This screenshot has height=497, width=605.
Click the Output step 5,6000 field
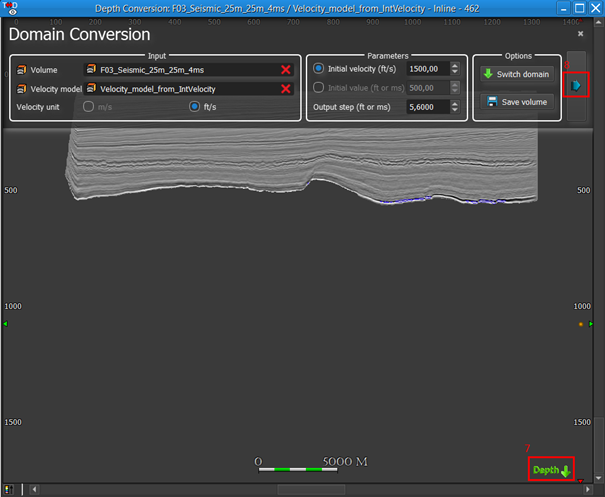(x=428, y=107)
